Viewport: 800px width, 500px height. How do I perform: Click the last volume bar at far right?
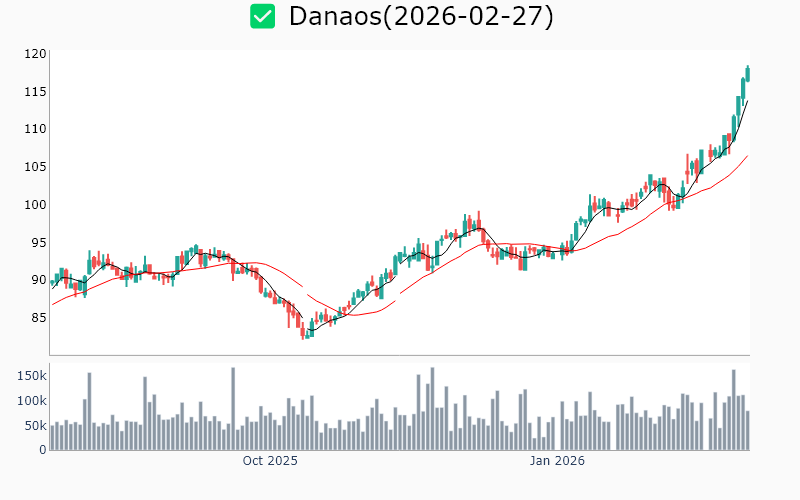pos(747,430)
